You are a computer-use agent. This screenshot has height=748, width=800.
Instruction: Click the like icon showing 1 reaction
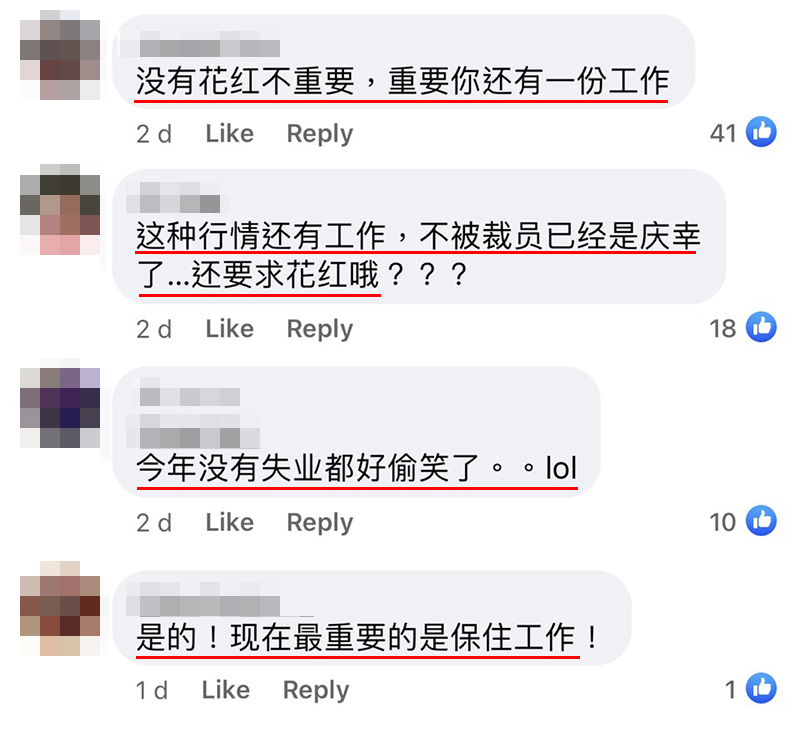[x=761, y=688]
